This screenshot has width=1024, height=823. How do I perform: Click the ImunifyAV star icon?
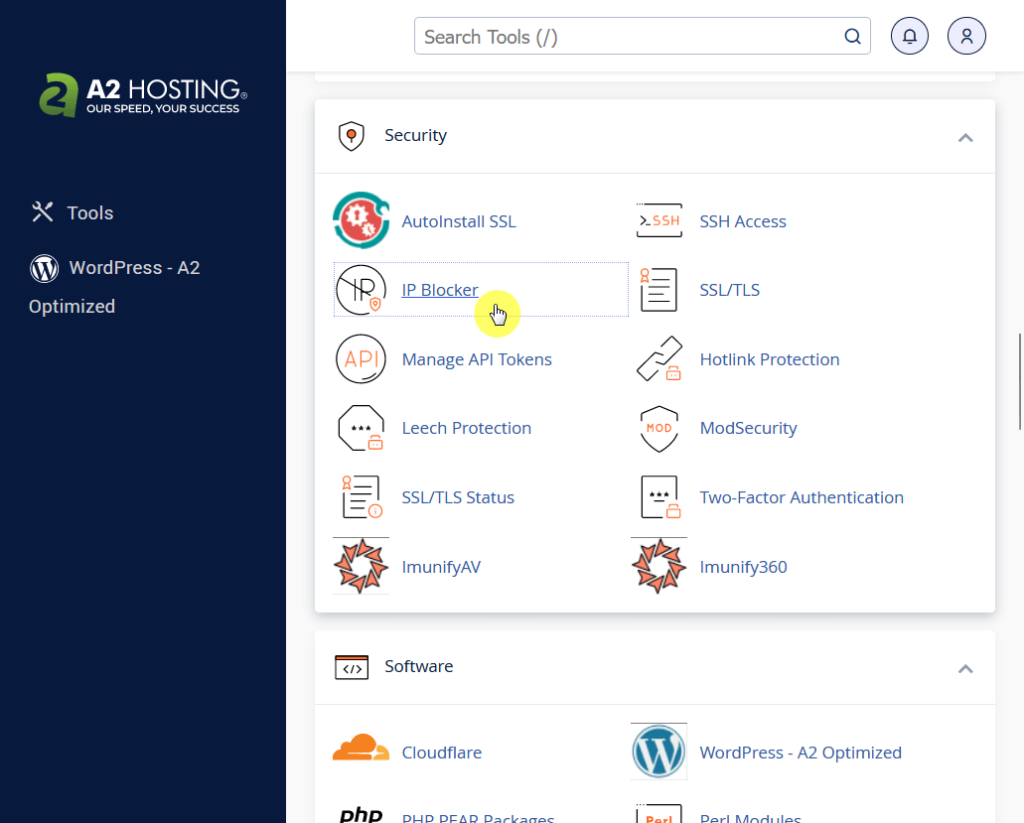[361, 566]
